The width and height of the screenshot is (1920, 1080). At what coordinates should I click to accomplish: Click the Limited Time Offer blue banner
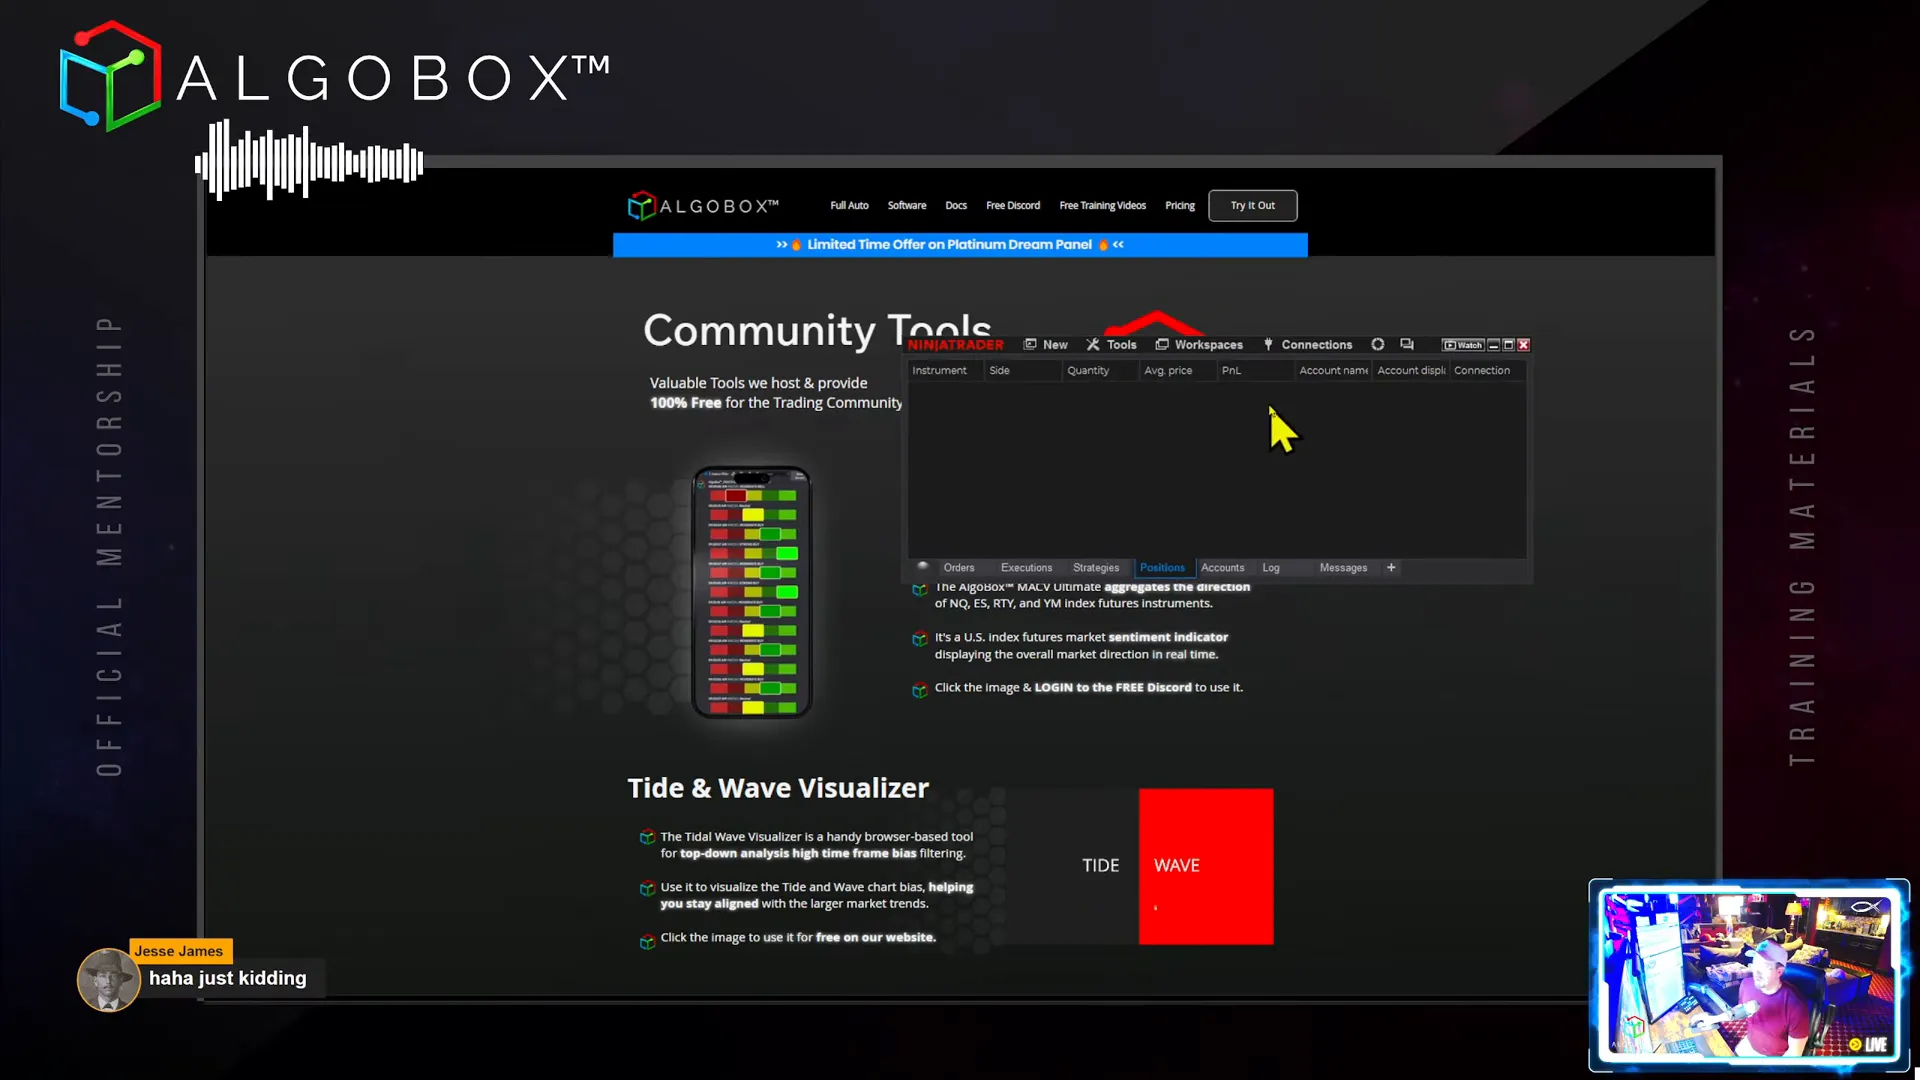959,244
